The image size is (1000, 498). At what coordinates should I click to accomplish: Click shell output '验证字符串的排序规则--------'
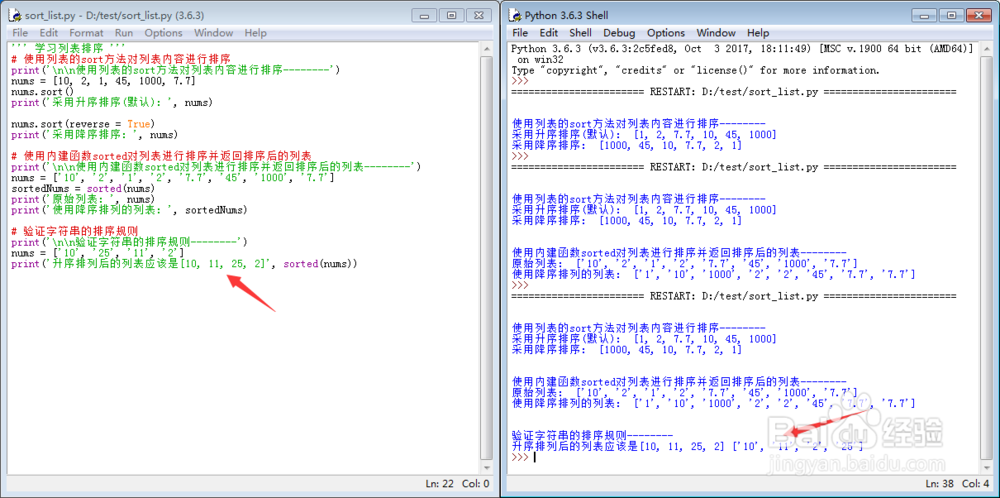[x=592, y=435]
